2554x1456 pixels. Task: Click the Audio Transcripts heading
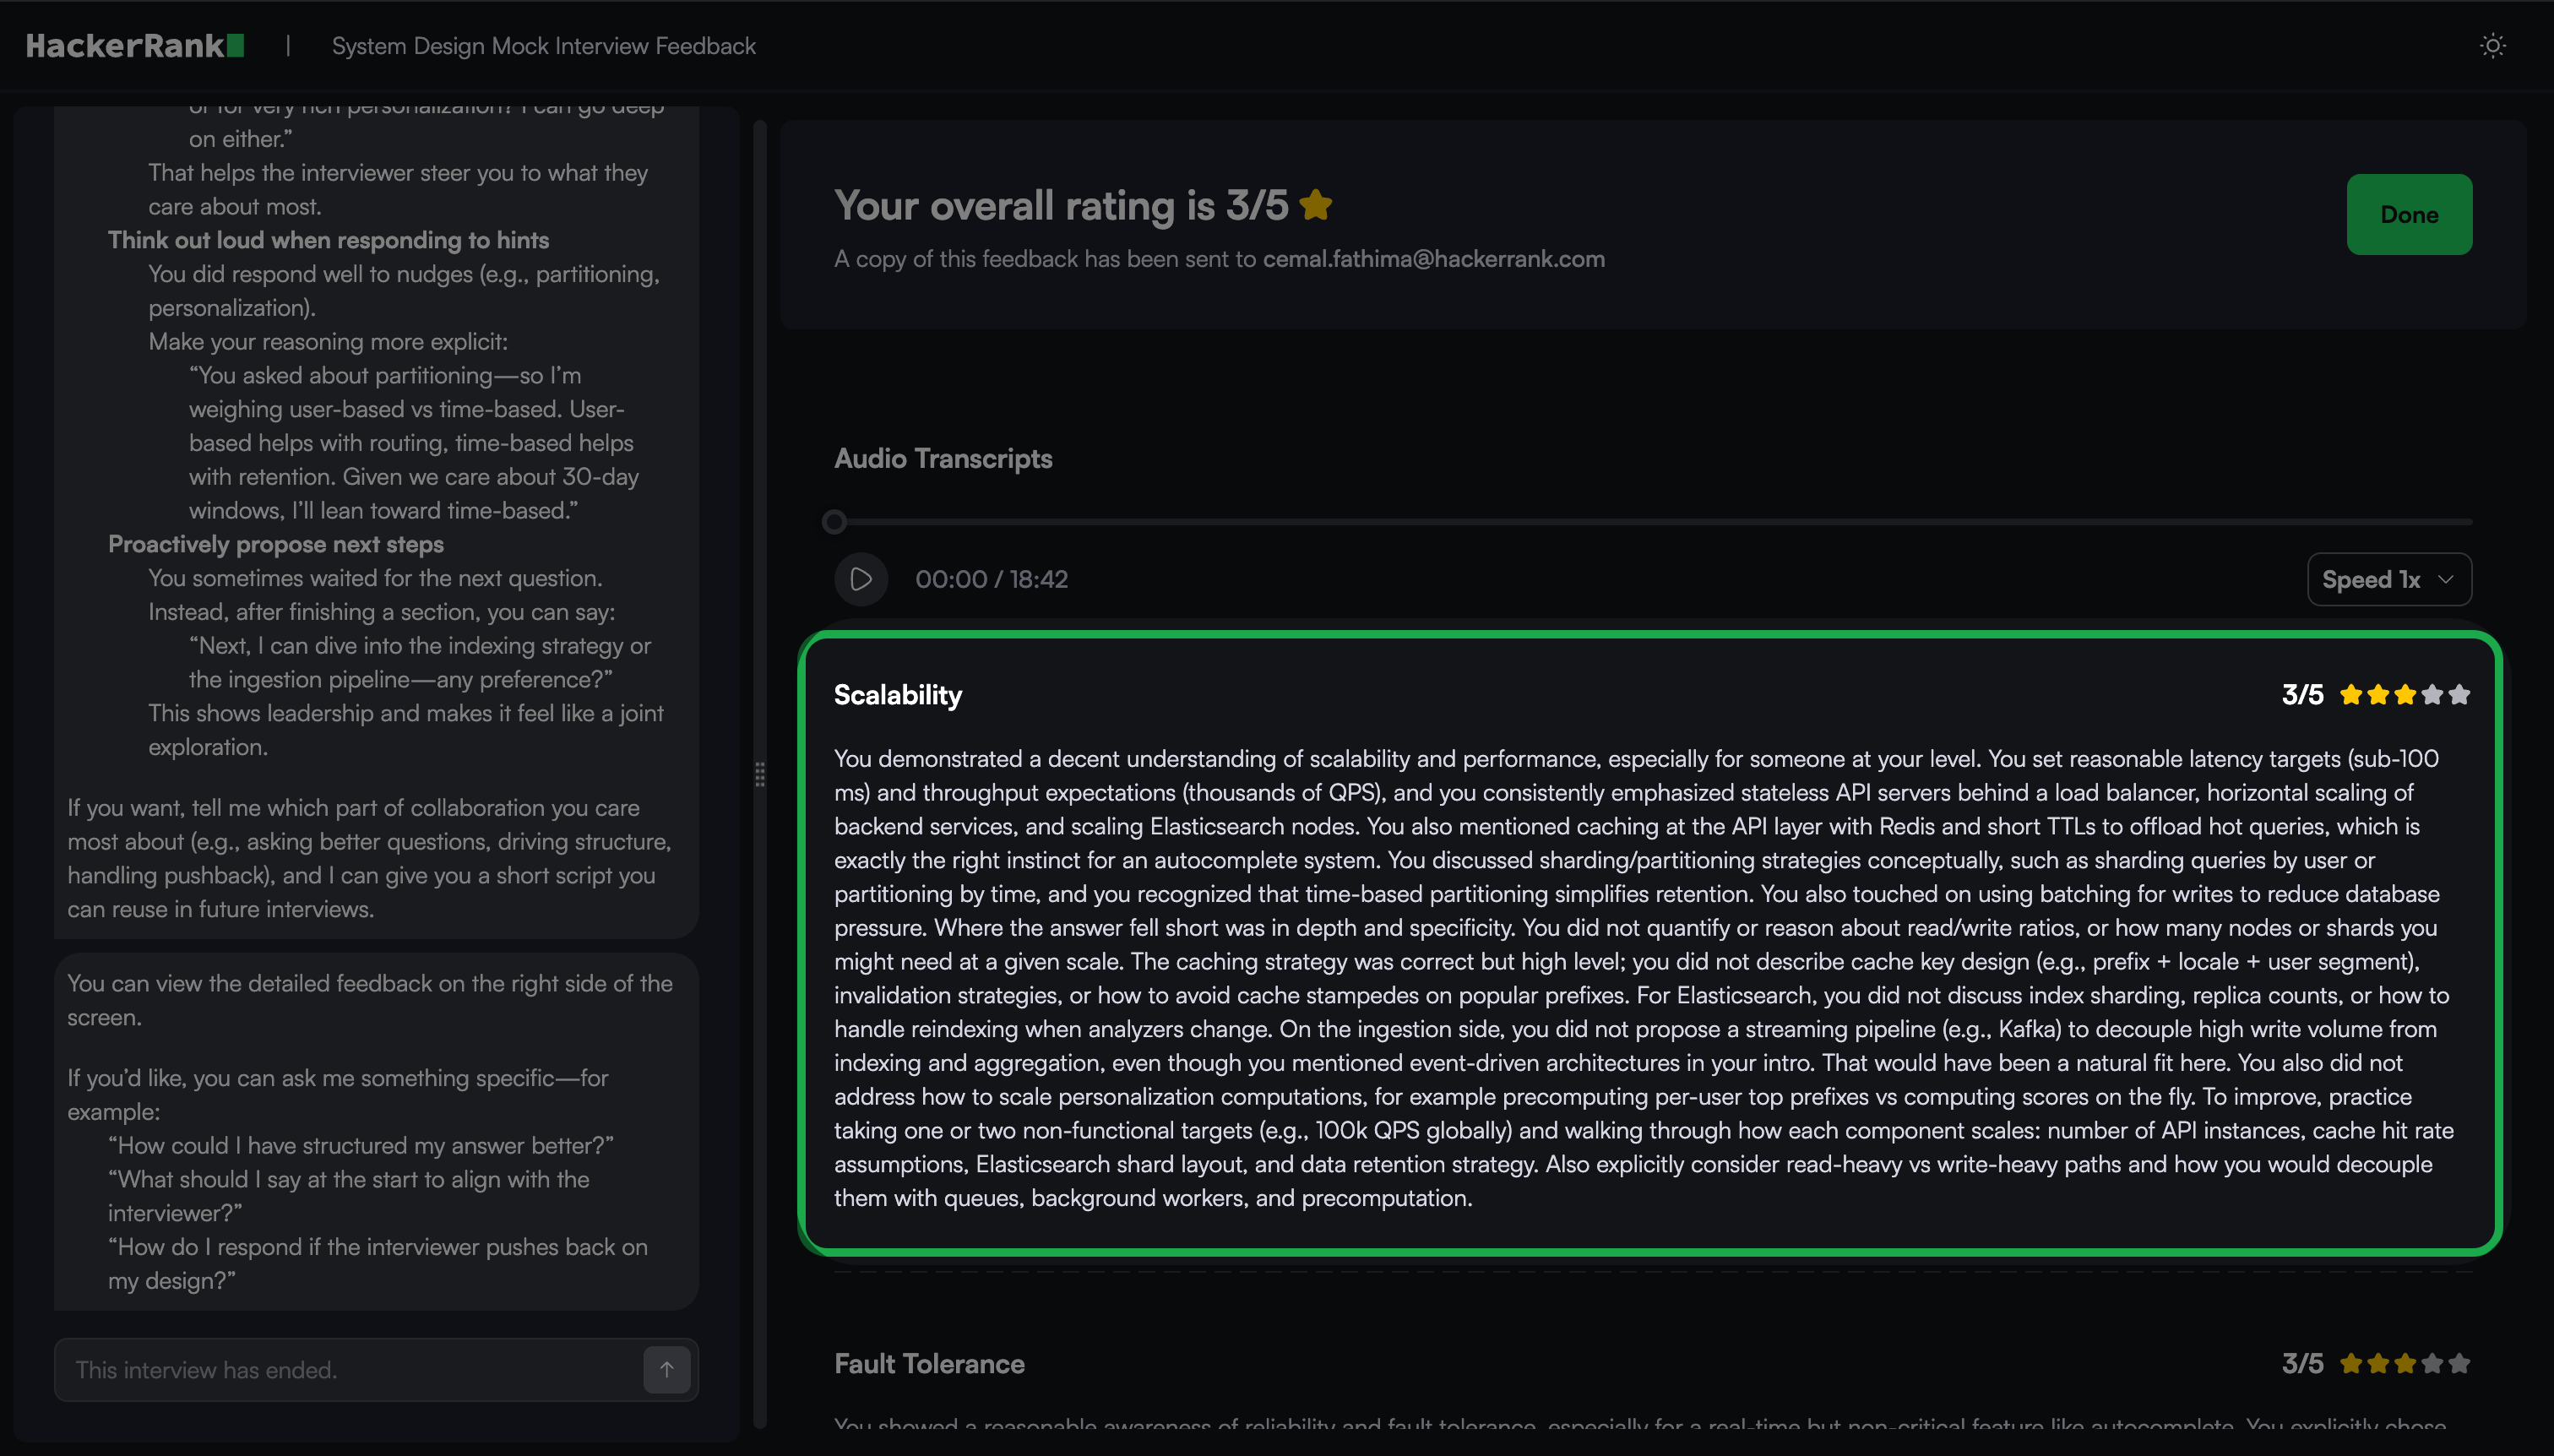point(942,458)
